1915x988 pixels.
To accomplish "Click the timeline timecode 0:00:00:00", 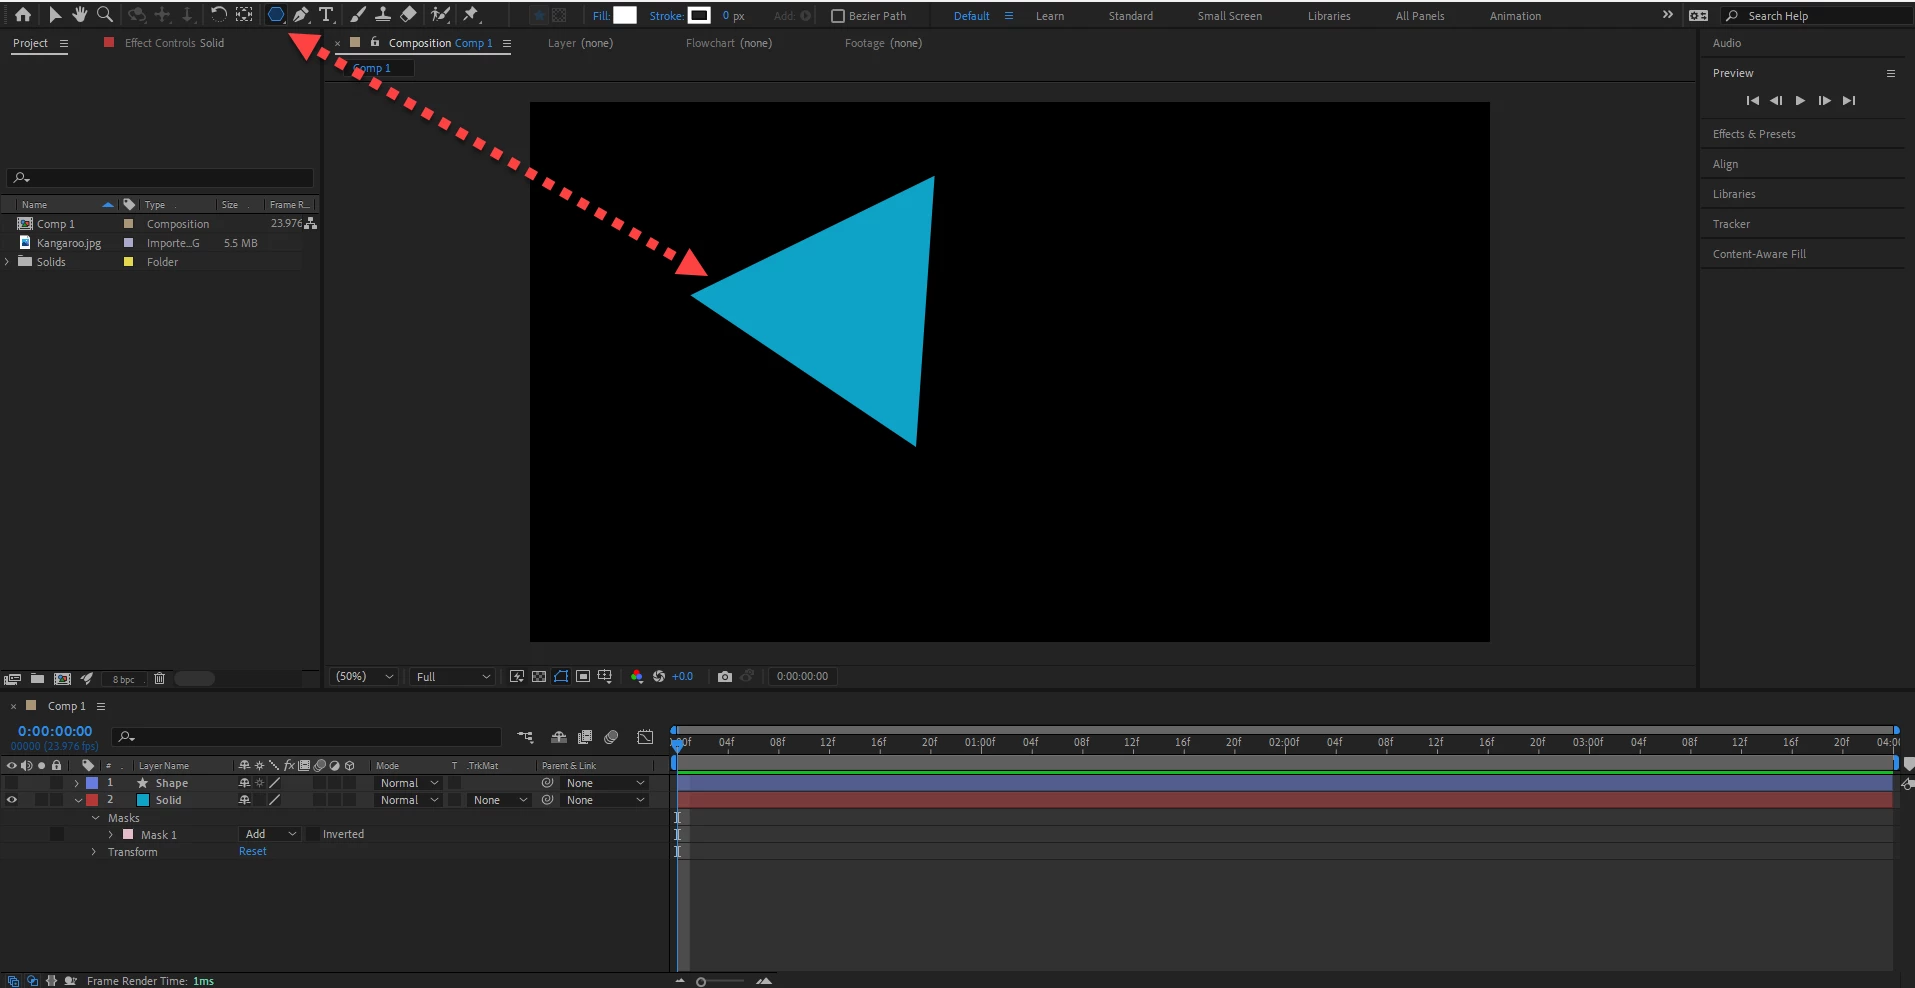I will [x=55, y=731].
